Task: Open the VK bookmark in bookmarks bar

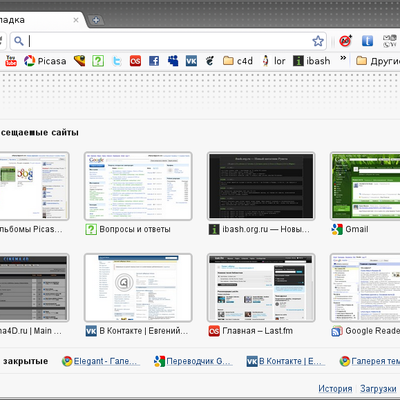Action: [x=191, y=61]
